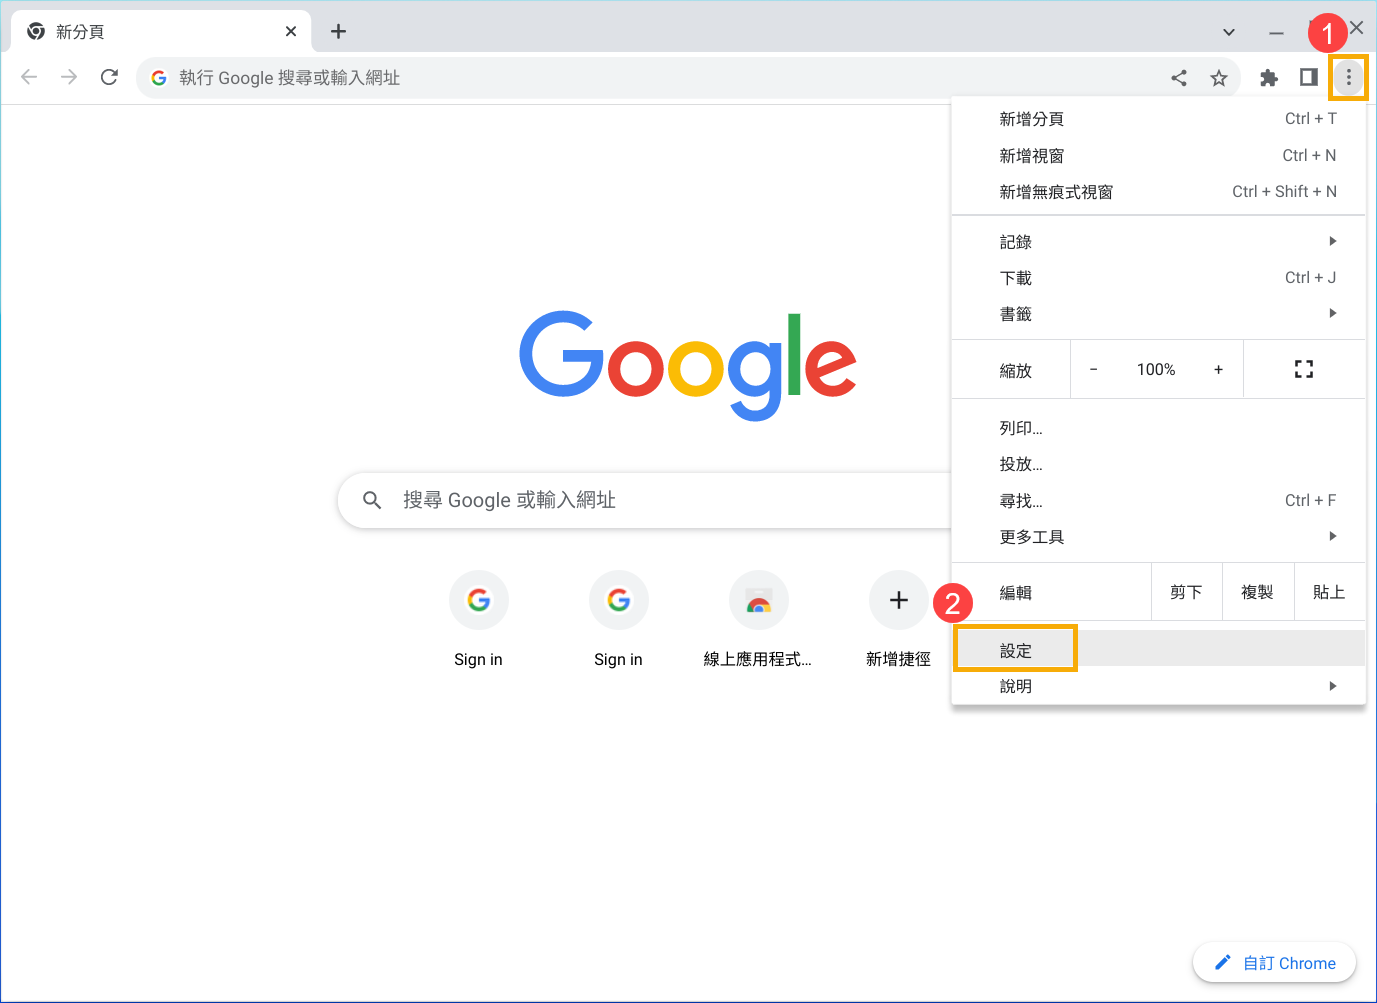The width and height of the screenshot is (1377, 1003).
Task: Enter fullscreen mode via the icon
Action: [x=1304, y=369]
